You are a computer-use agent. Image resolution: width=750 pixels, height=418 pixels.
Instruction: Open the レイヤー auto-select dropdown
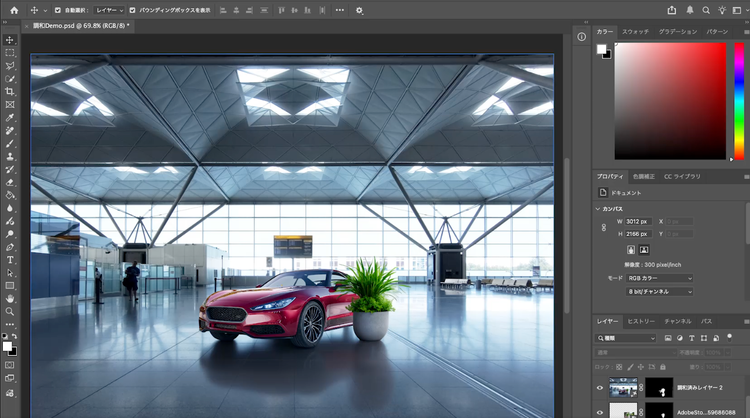pos(109,10)
